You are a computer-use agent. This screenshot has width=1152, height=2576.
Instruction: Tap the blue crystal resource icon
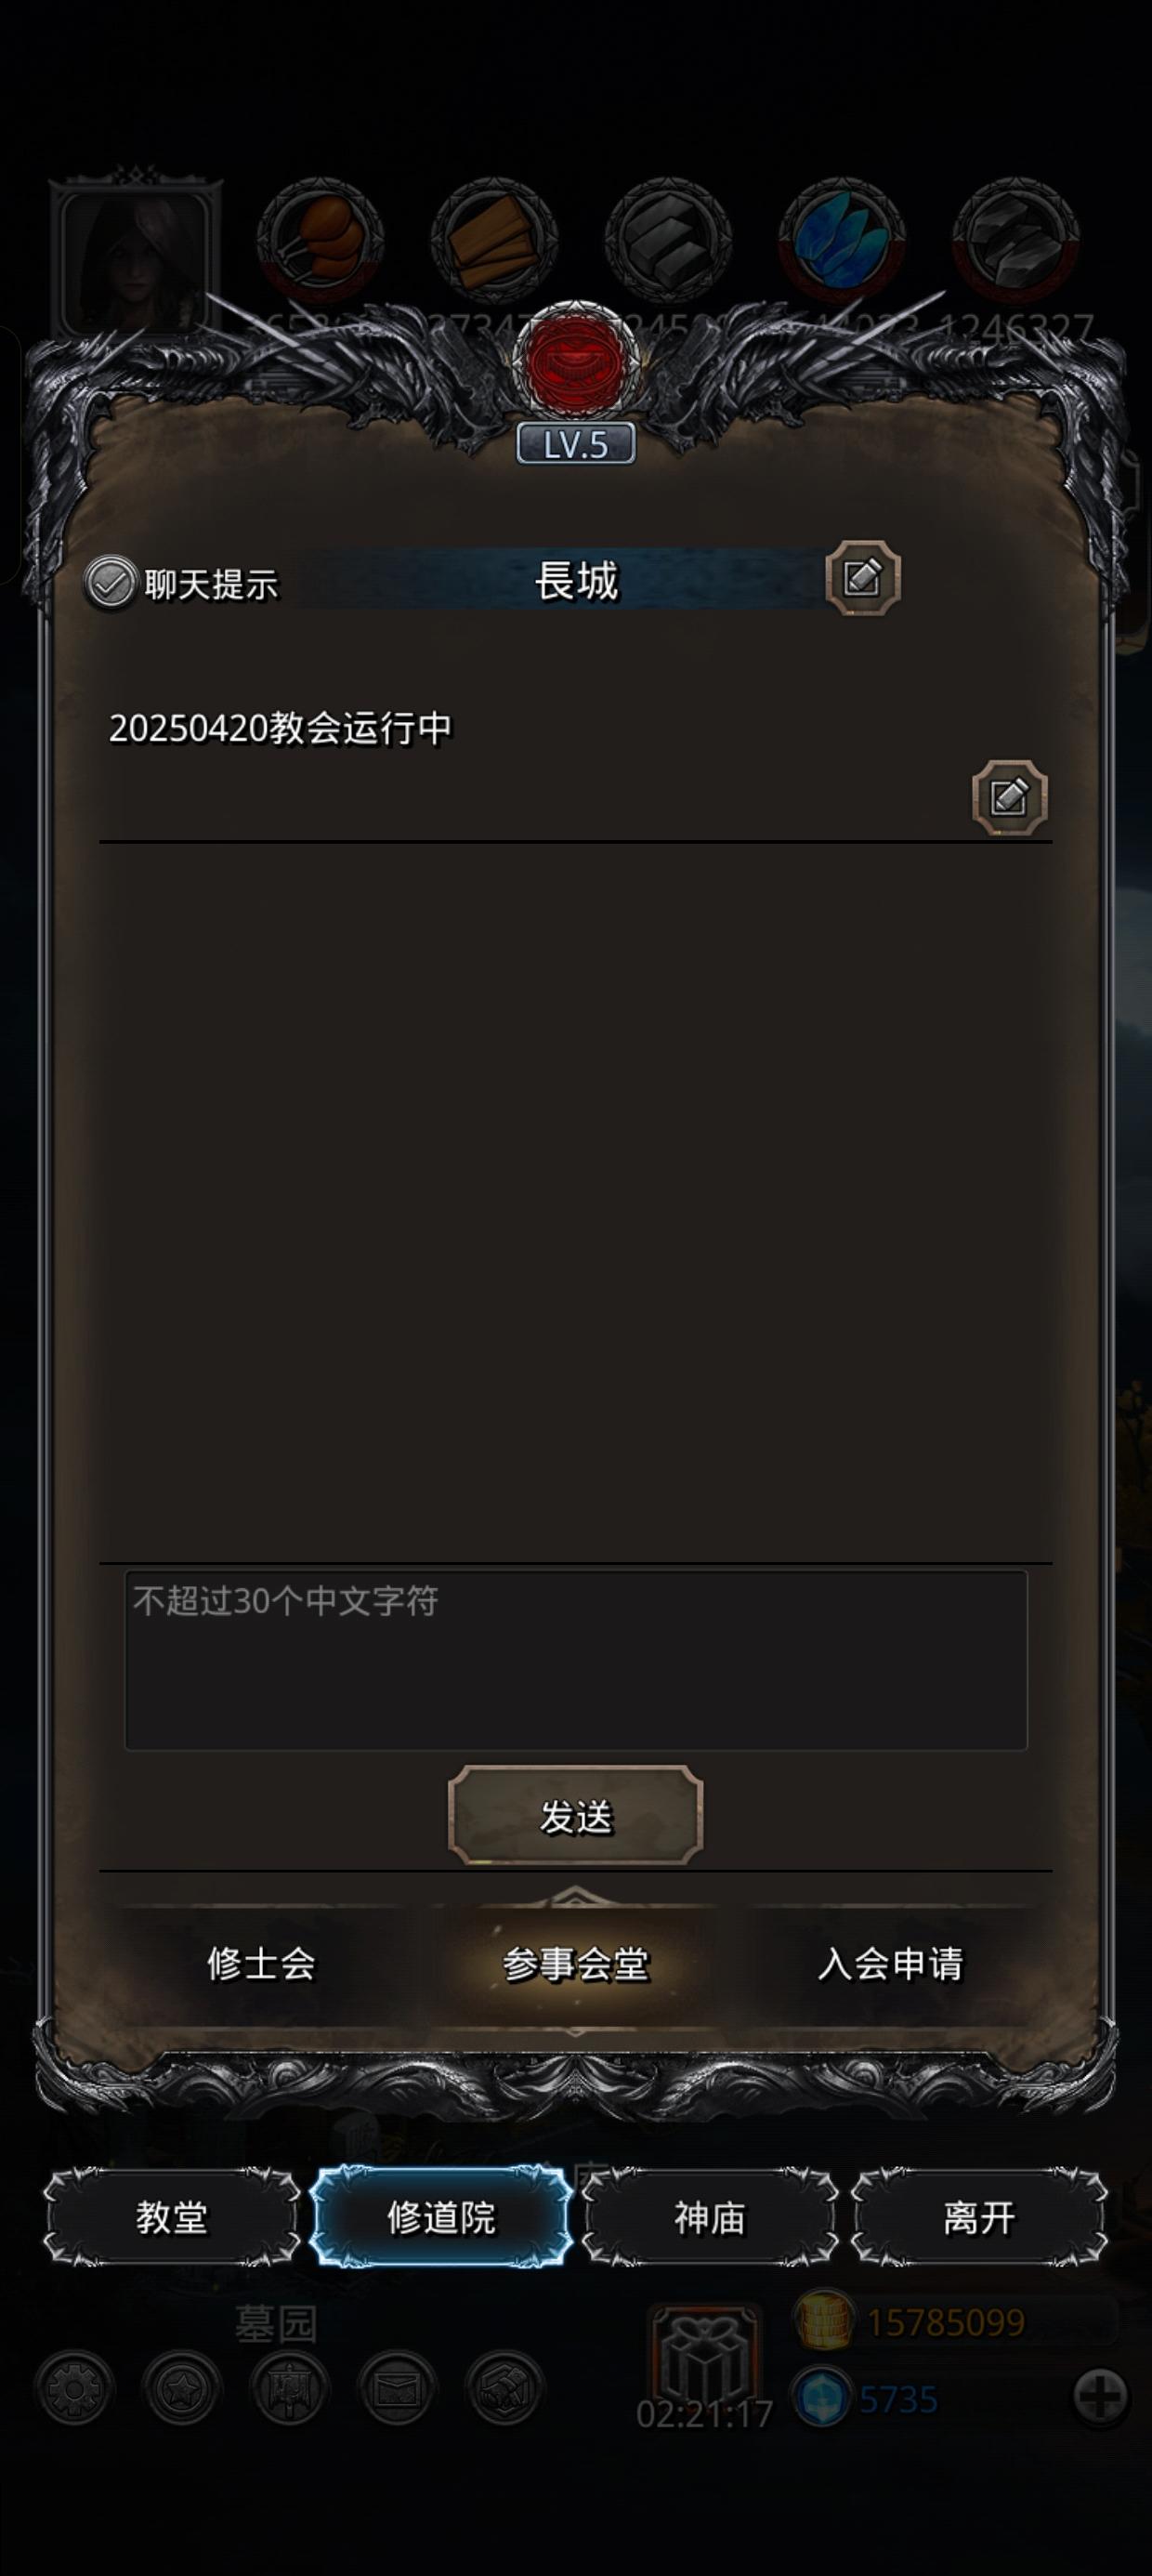842,240
